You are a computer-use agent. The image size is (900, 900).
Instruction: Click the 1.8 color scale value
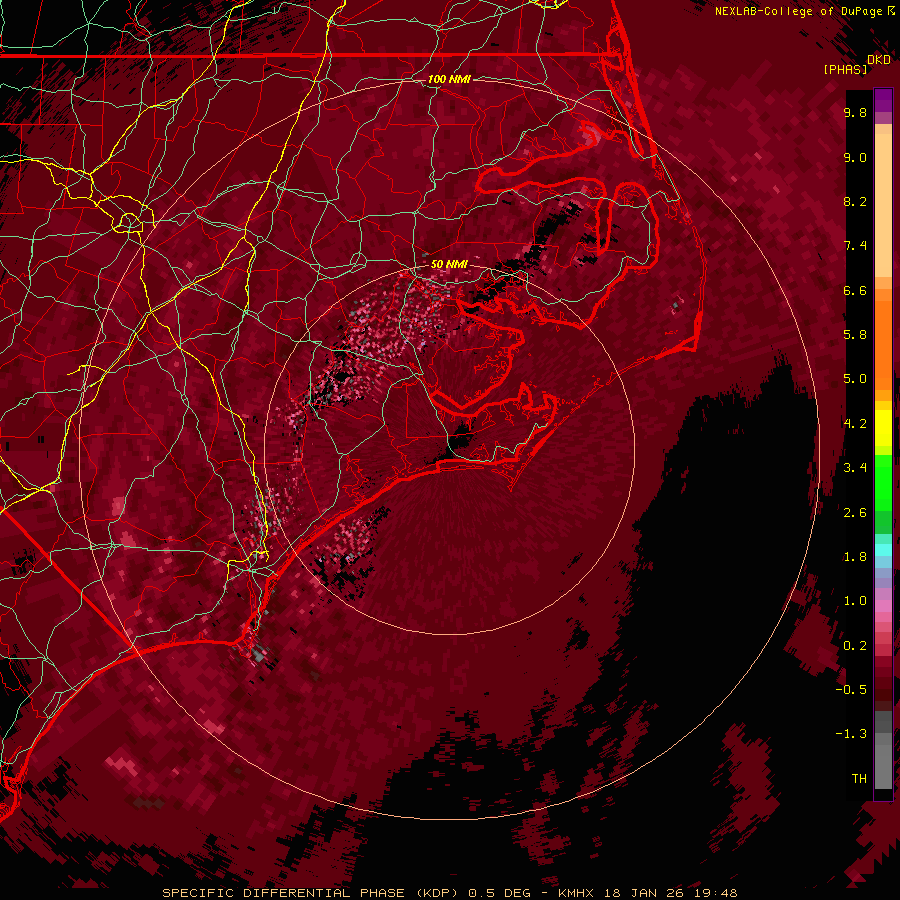click(x=855, y=557)
